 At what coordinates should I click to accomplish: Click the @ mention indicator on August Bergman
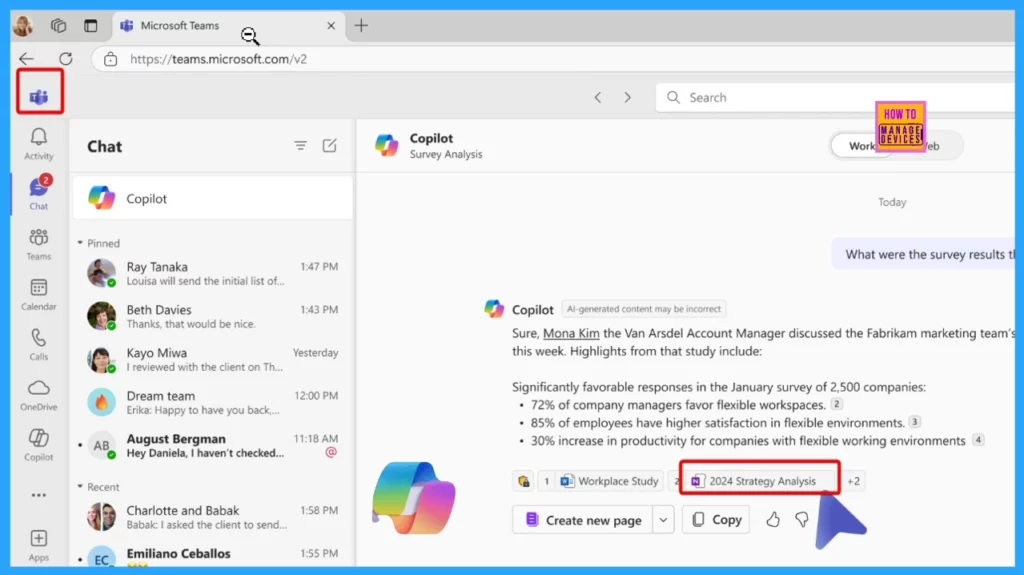(x=331, y=452)
